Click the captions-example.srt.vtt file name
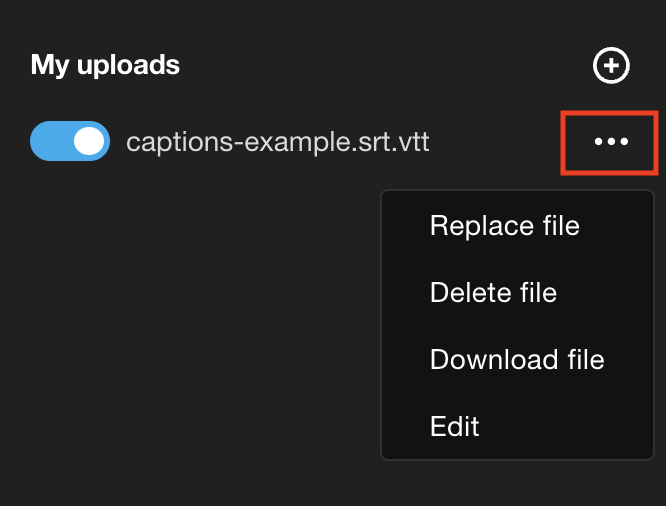666x506 pixels. click(278, 142)
